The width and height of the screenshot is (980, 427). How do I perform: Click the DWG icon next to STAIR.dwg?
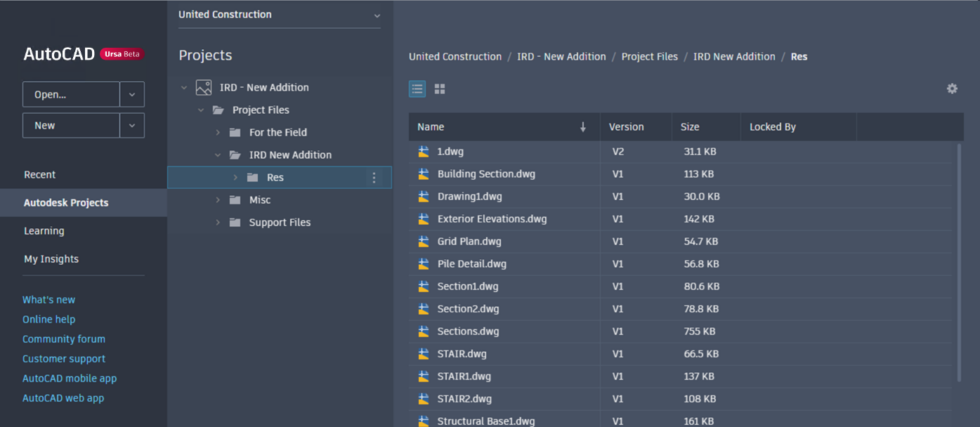tap(424, 354)
